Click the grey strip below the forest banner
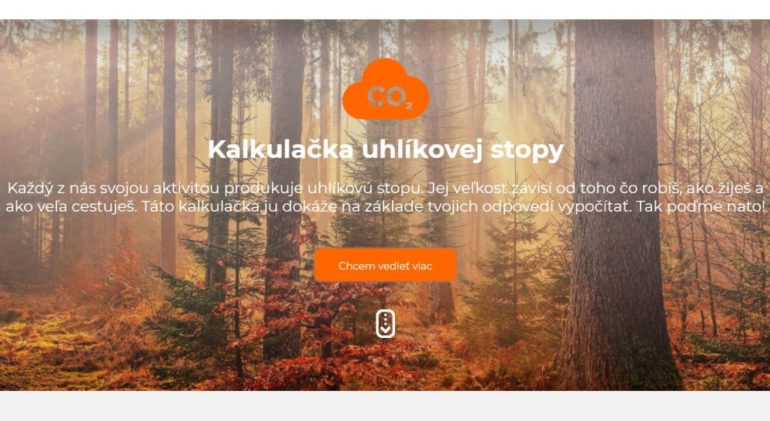770x421 pixels. (x=385, y=406)
